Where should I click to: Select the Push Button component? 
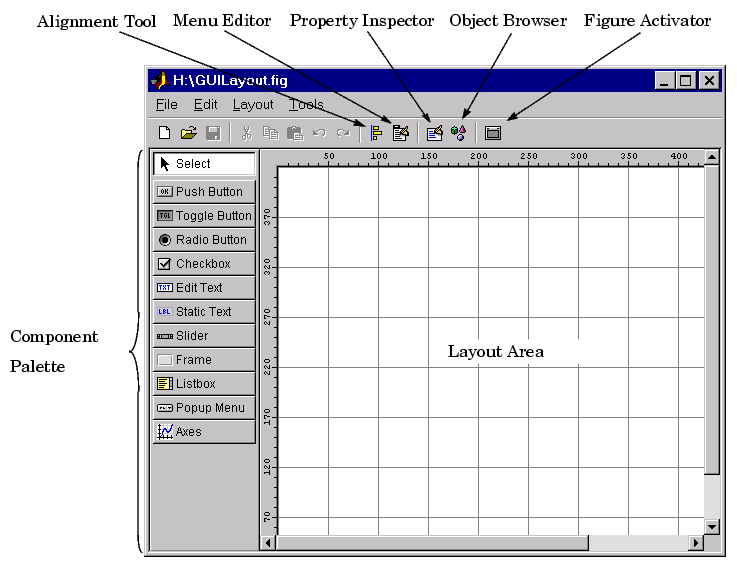pyautogui.click(x=204, y=192)
